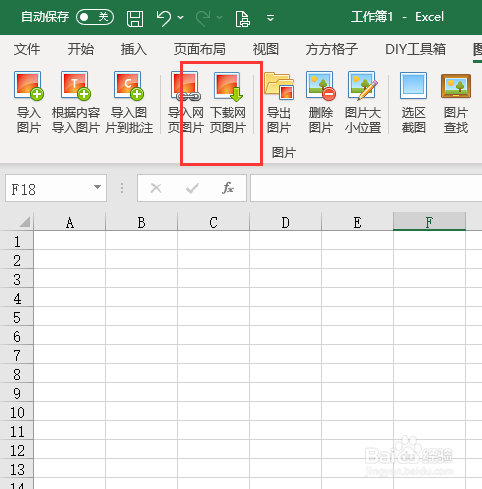Select column F header
The height and width of the screenshot is (489, 482).
point(429,221)
